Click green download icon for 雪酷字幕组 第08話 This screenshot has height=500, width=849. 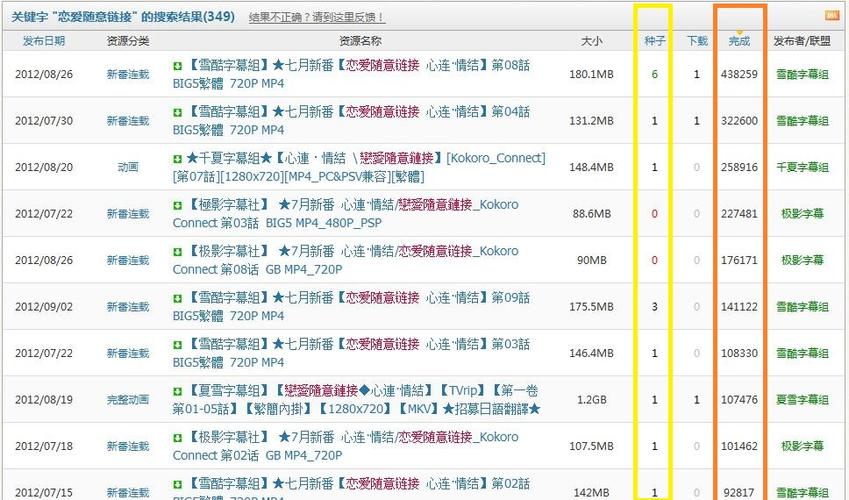177,66
